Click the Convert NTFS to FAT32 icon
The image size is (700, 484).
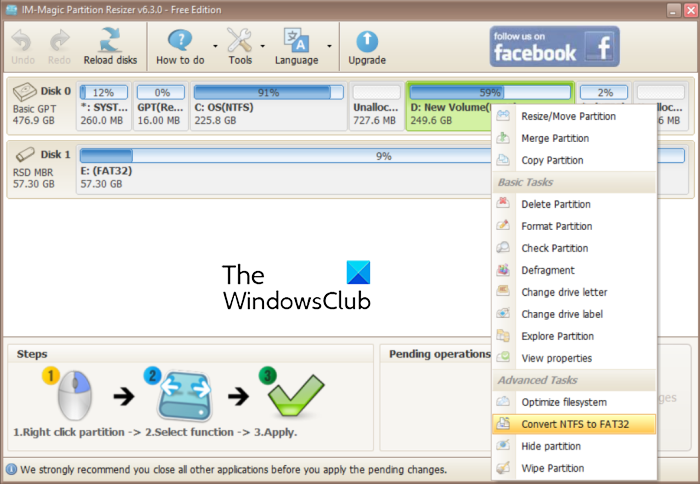click(503, 423)
